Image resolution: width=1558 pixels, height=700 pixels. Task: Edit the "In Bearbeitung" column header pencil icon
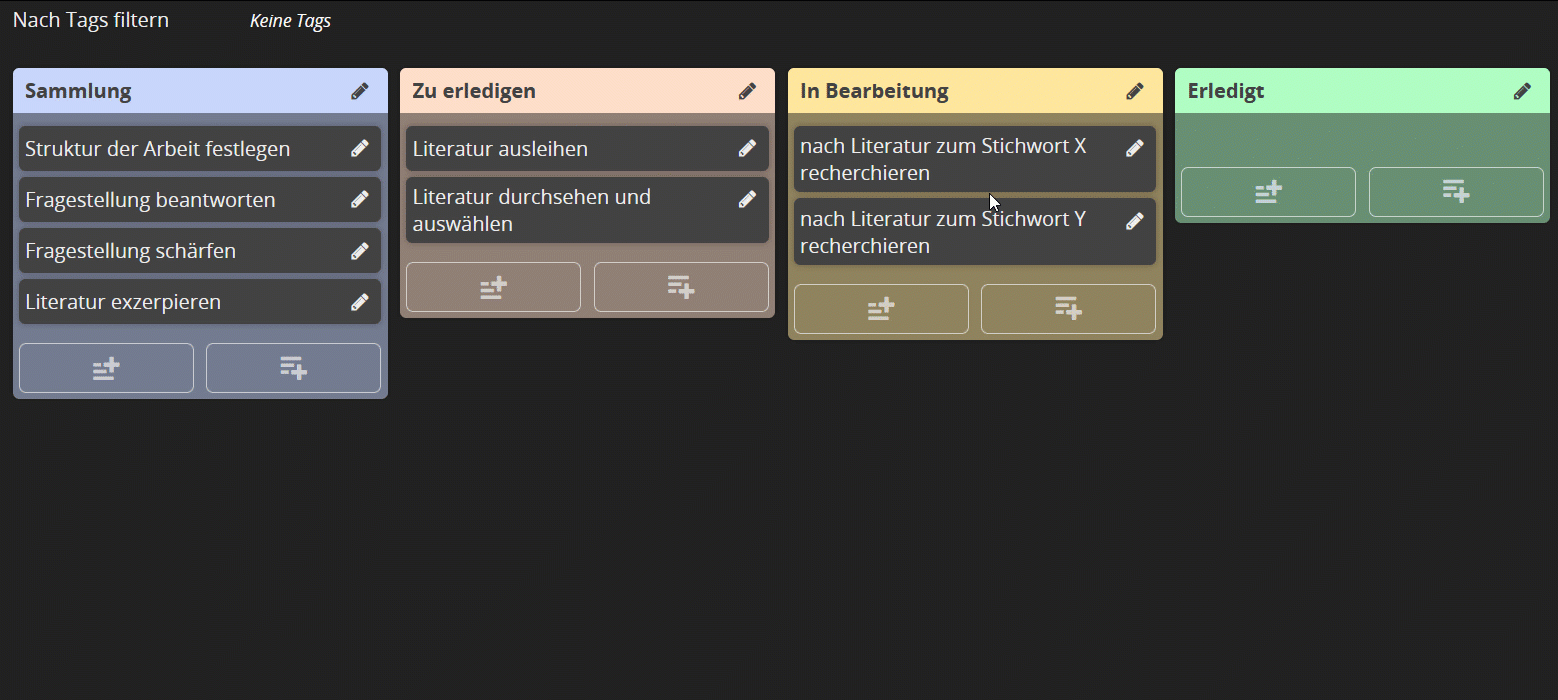1135,91
